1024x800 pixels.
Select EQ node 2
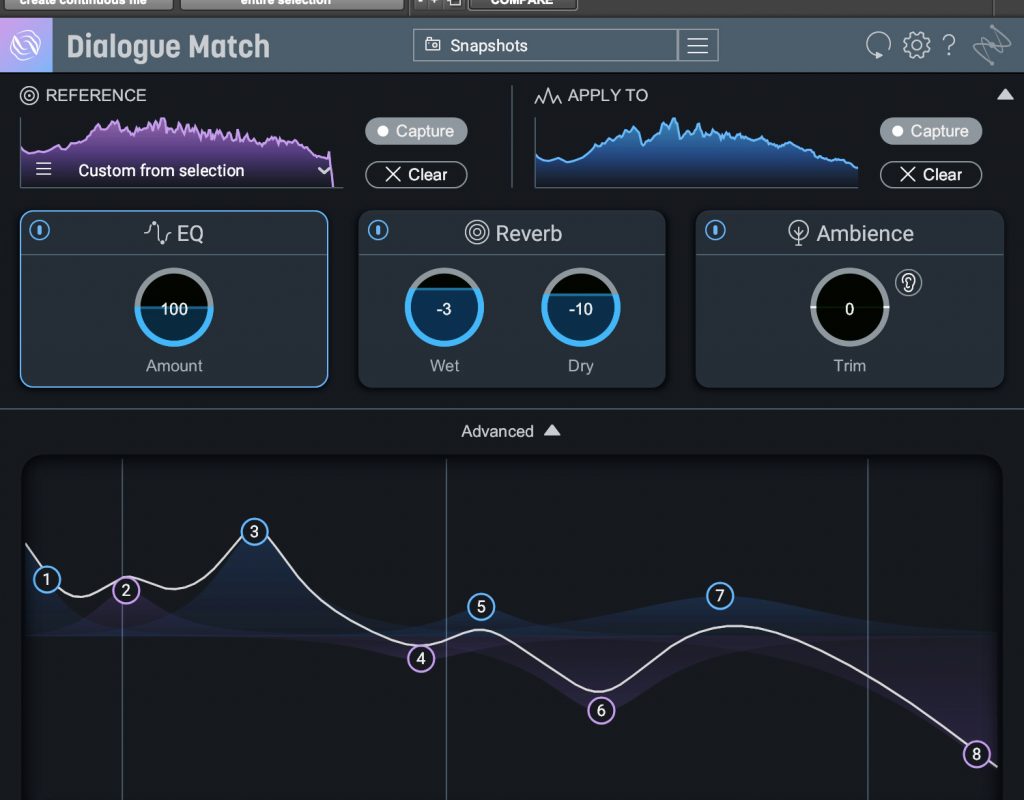(126, 590)
